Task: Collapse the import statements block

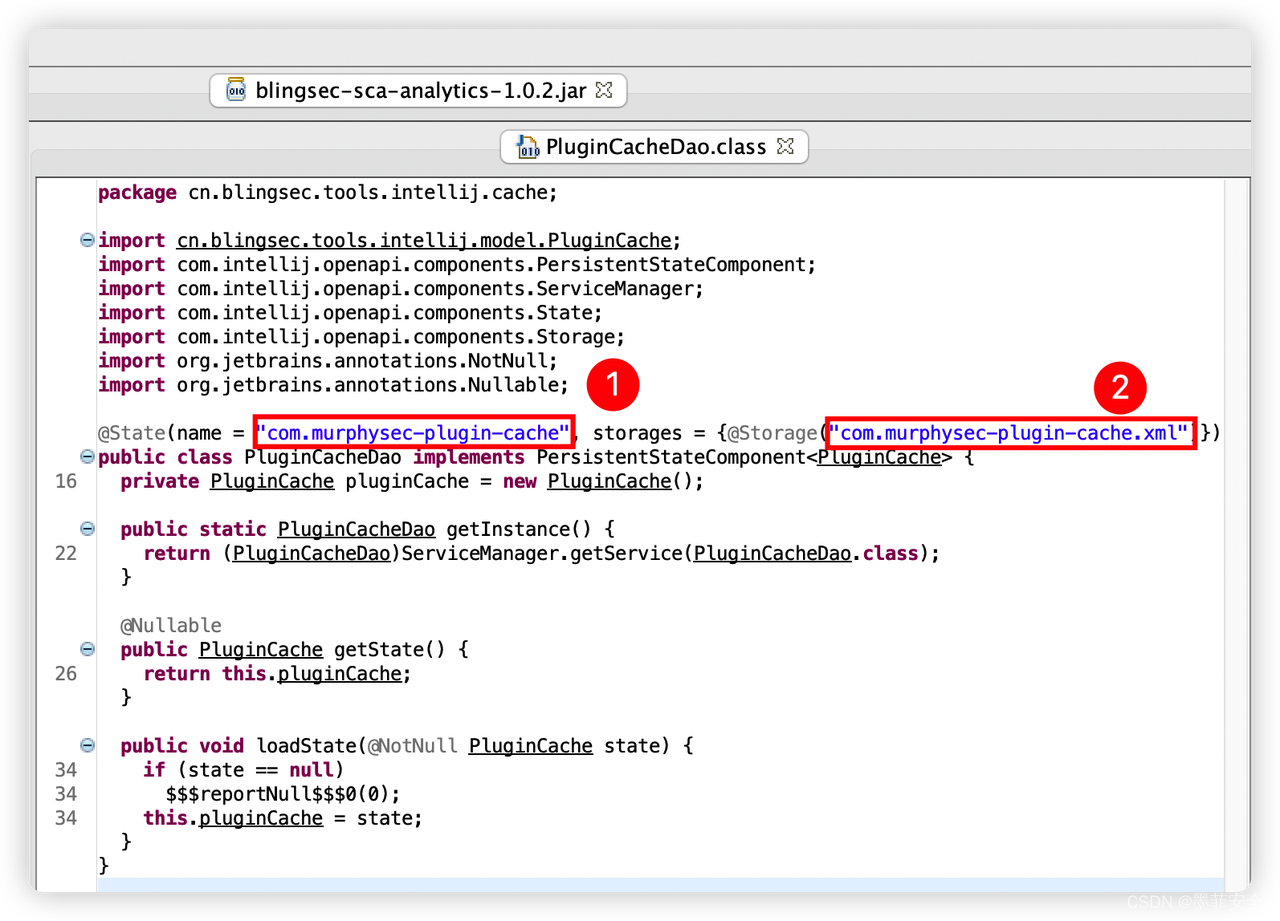Action: 87,241
